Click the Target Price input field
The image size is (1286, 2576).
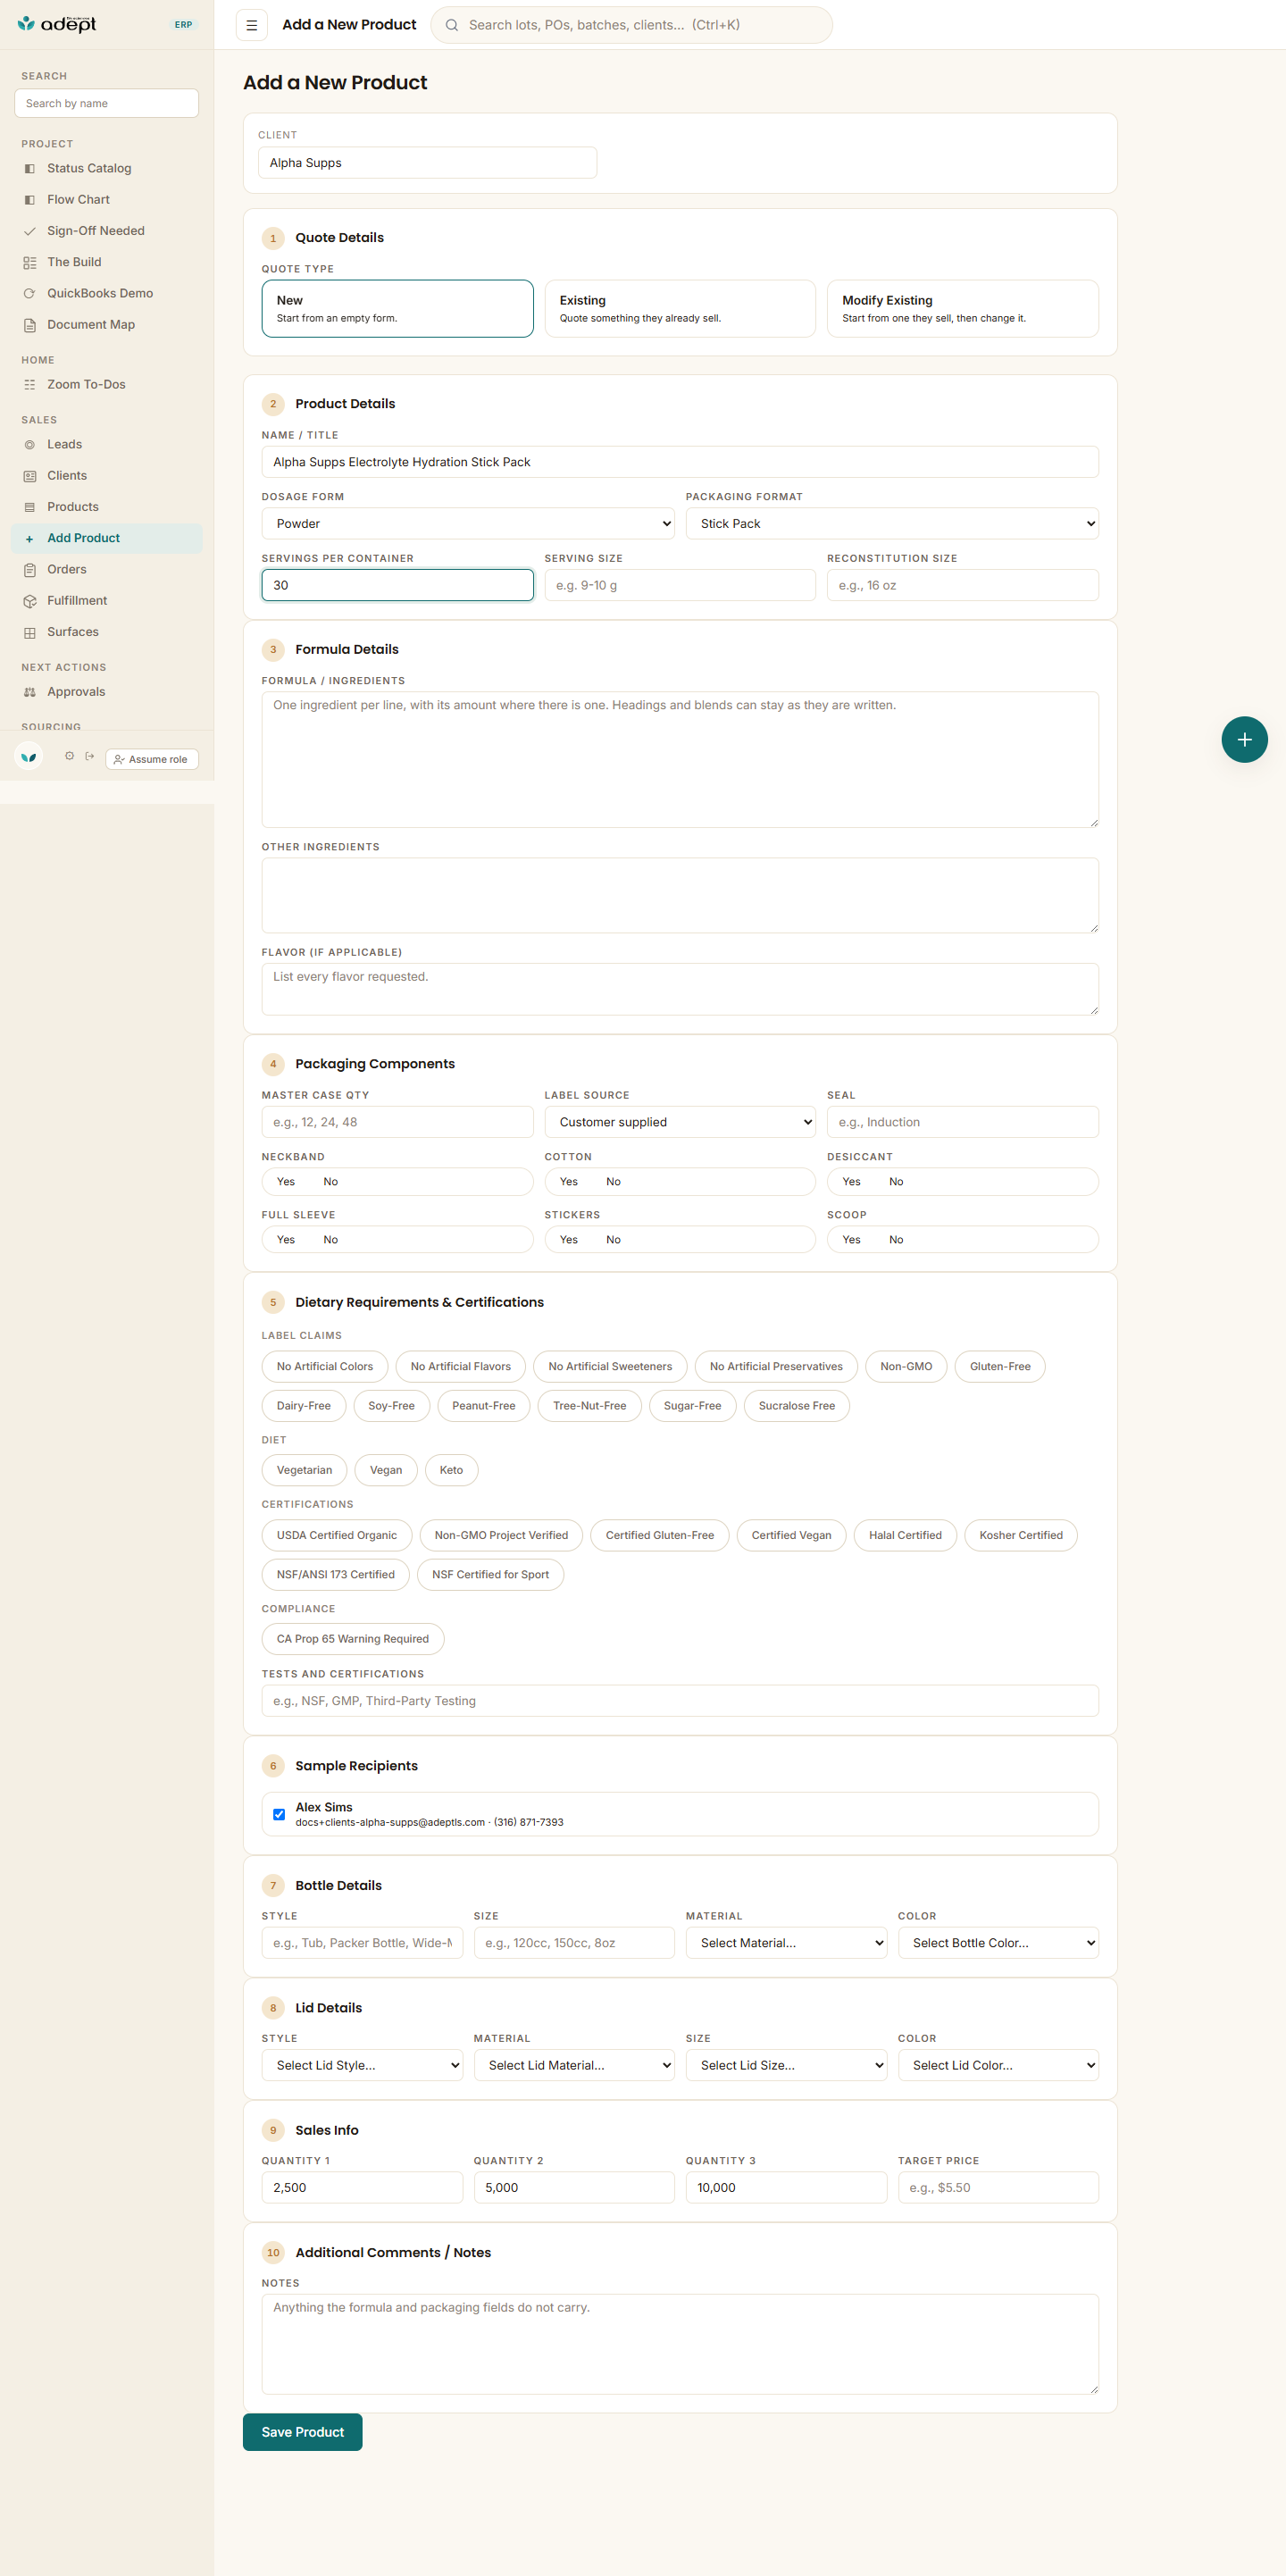click(998, 2188)
